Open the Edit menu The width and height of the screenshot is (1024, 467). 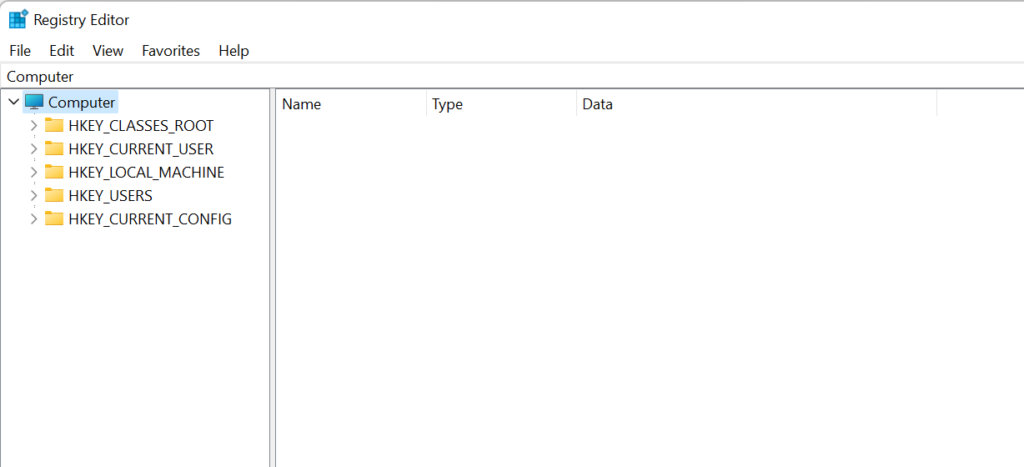point(62,50)
